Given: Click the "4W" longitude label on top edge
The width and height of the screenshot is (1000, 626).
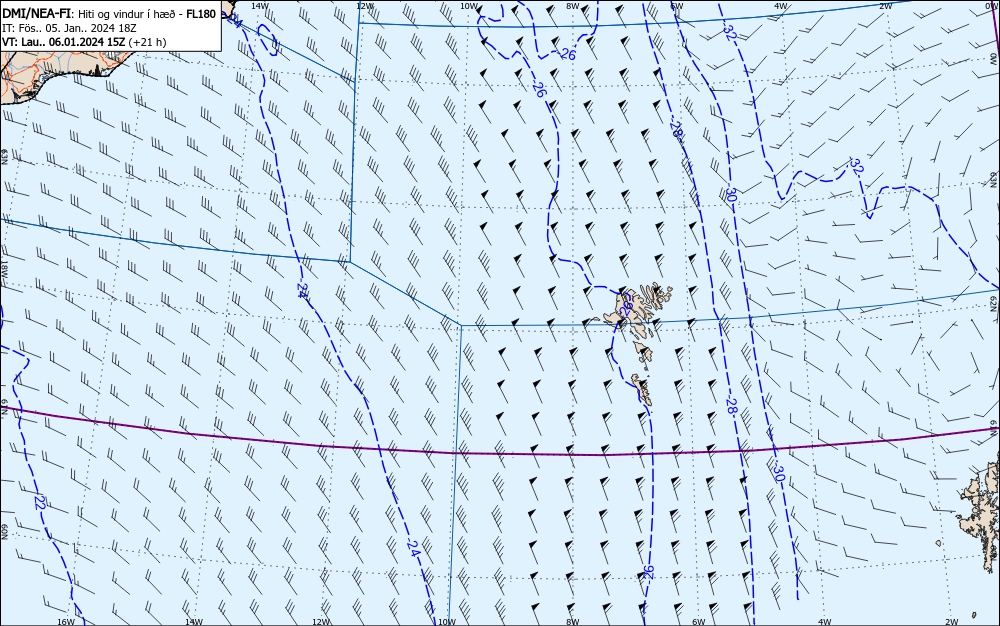Looking at the screenshot, I should pos(780,6).
